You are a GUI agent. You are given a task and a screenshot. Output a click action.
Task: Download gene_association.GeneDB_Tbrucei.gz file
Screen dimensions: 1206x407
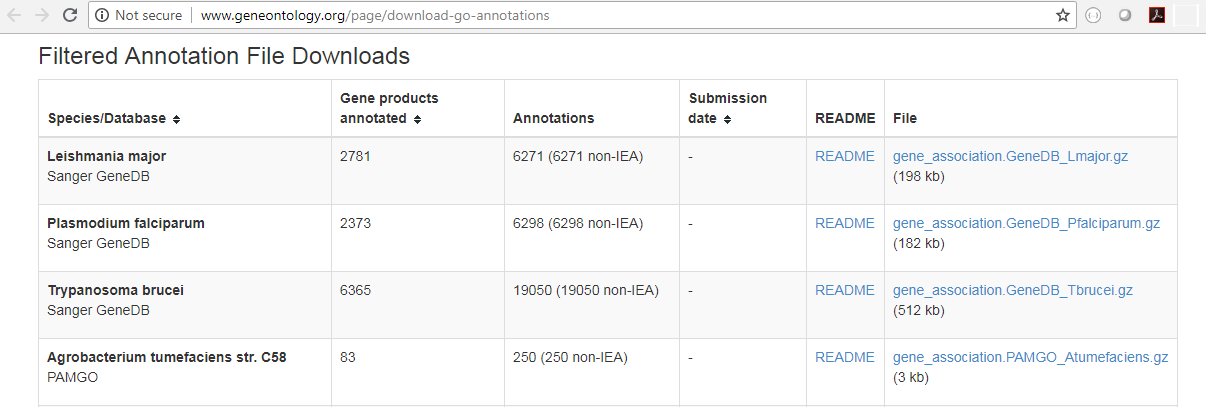[1012, 290]
